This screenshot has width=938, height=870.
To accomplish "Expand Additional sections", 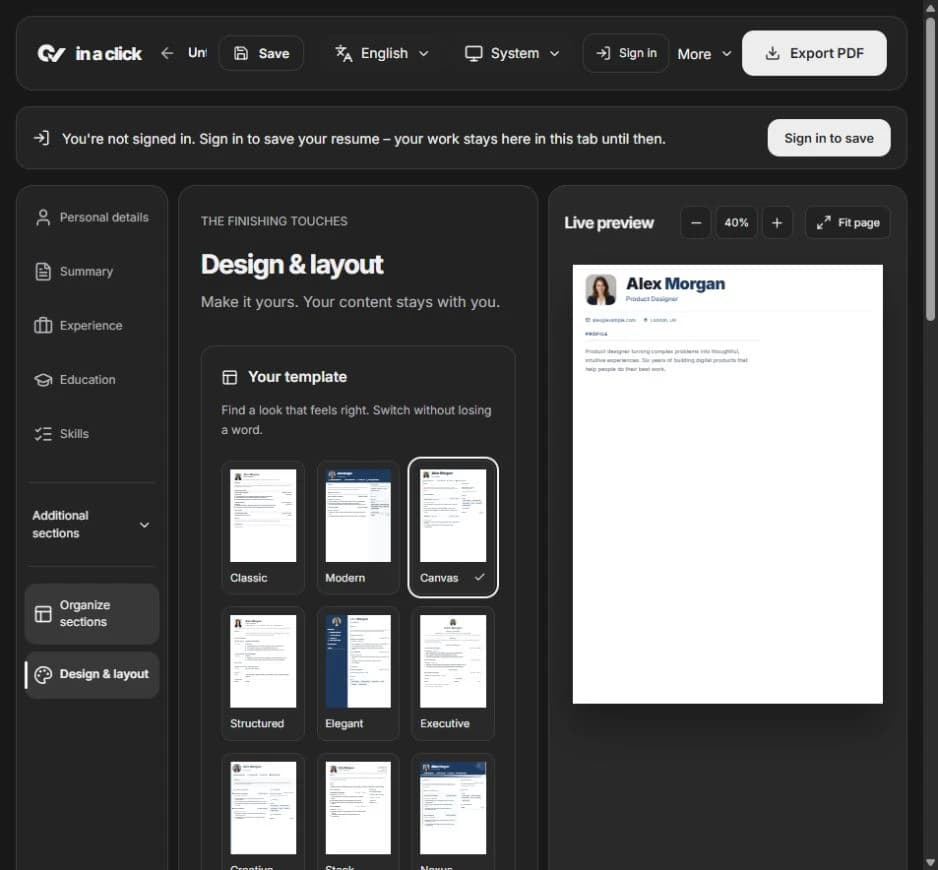I will tap(92, 524).
